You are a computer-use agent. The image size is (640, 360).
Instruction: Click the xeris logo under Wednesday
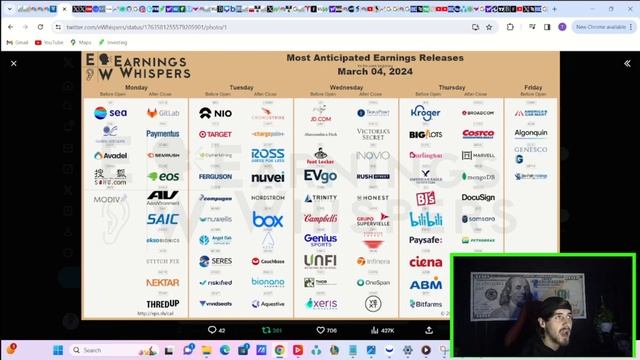coord(321,304)
